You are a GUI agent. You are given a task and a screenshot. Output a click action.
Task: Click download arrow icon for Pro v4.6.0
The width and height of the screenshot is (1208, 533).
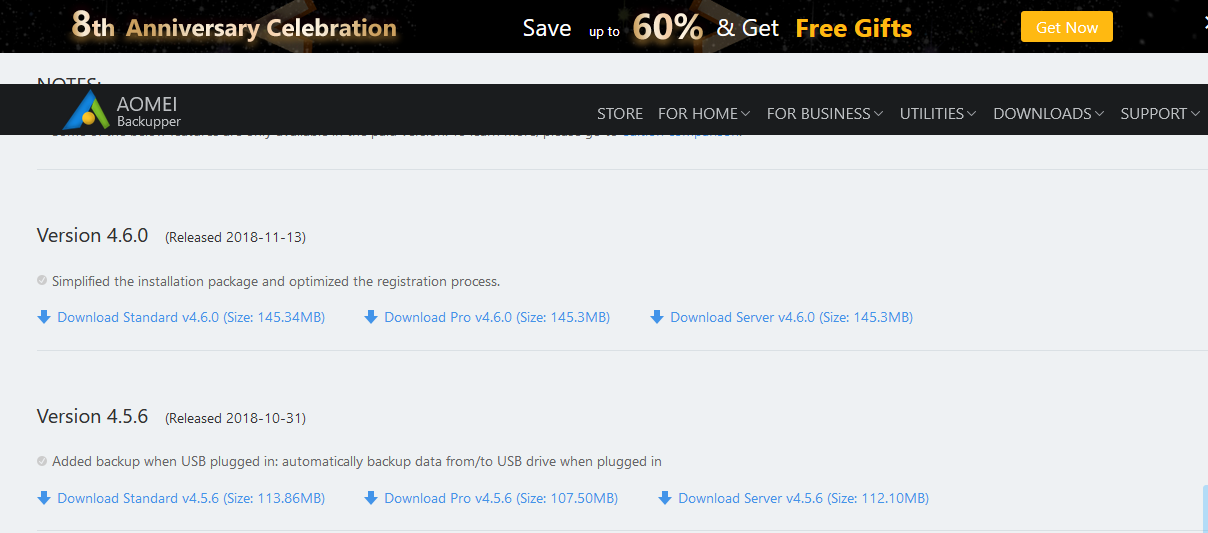[x=370, y=317]
